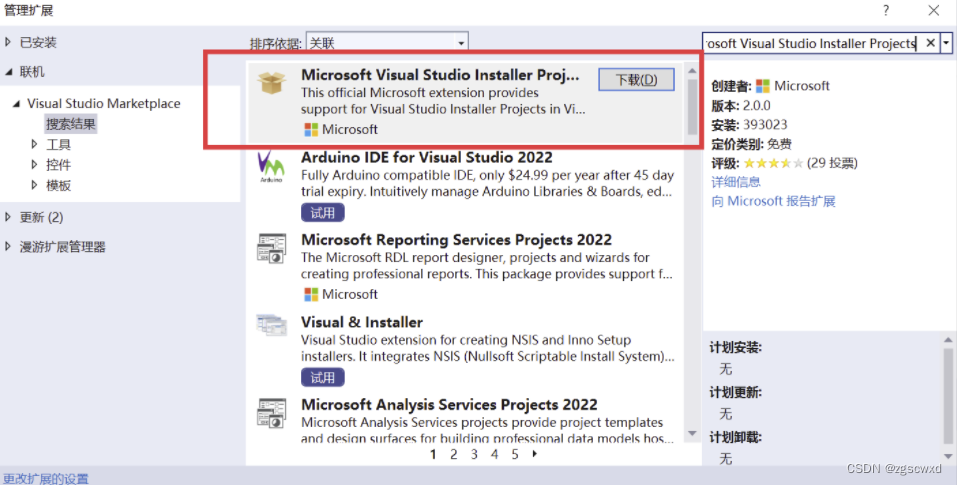Select Microsoft Analysis Services Projects 2022
Viewport: 957px width, 485px height.
[449, 404]
